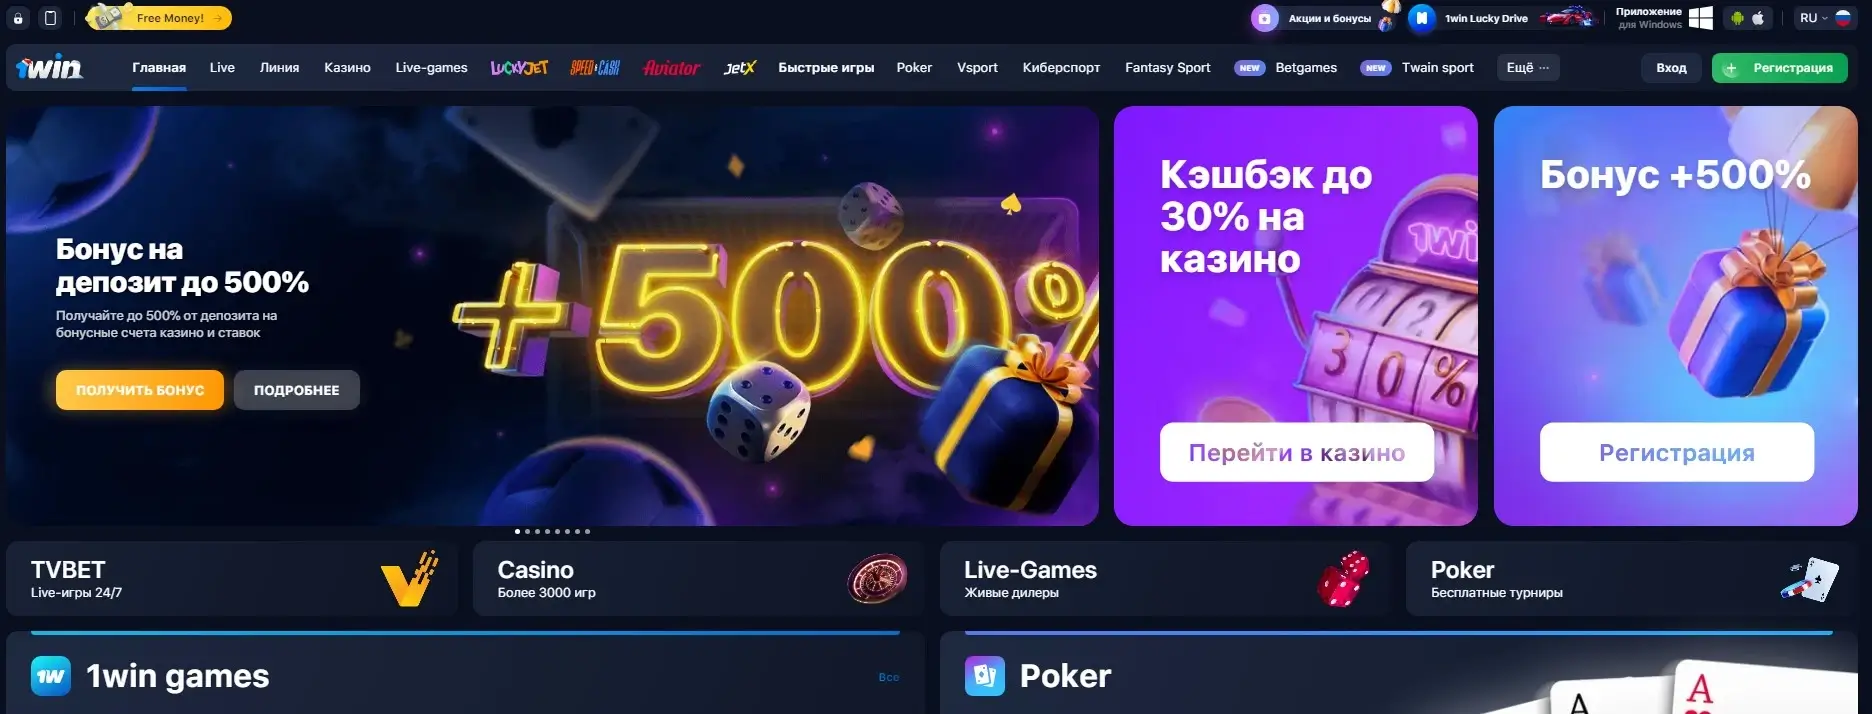Screen dimensions: 1872x714
Task: Launch the Aviator game logo
Action: [x=671, y=68]
